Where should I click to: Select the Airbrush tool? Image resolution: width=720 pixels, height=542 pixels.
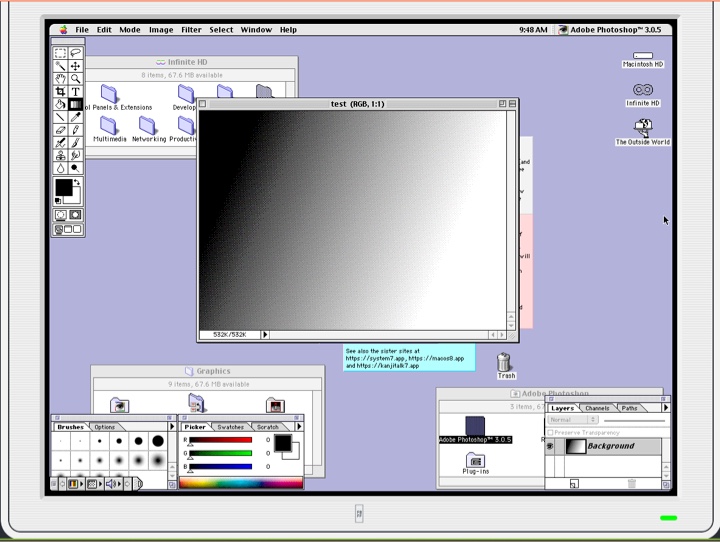tap(60, 143)
